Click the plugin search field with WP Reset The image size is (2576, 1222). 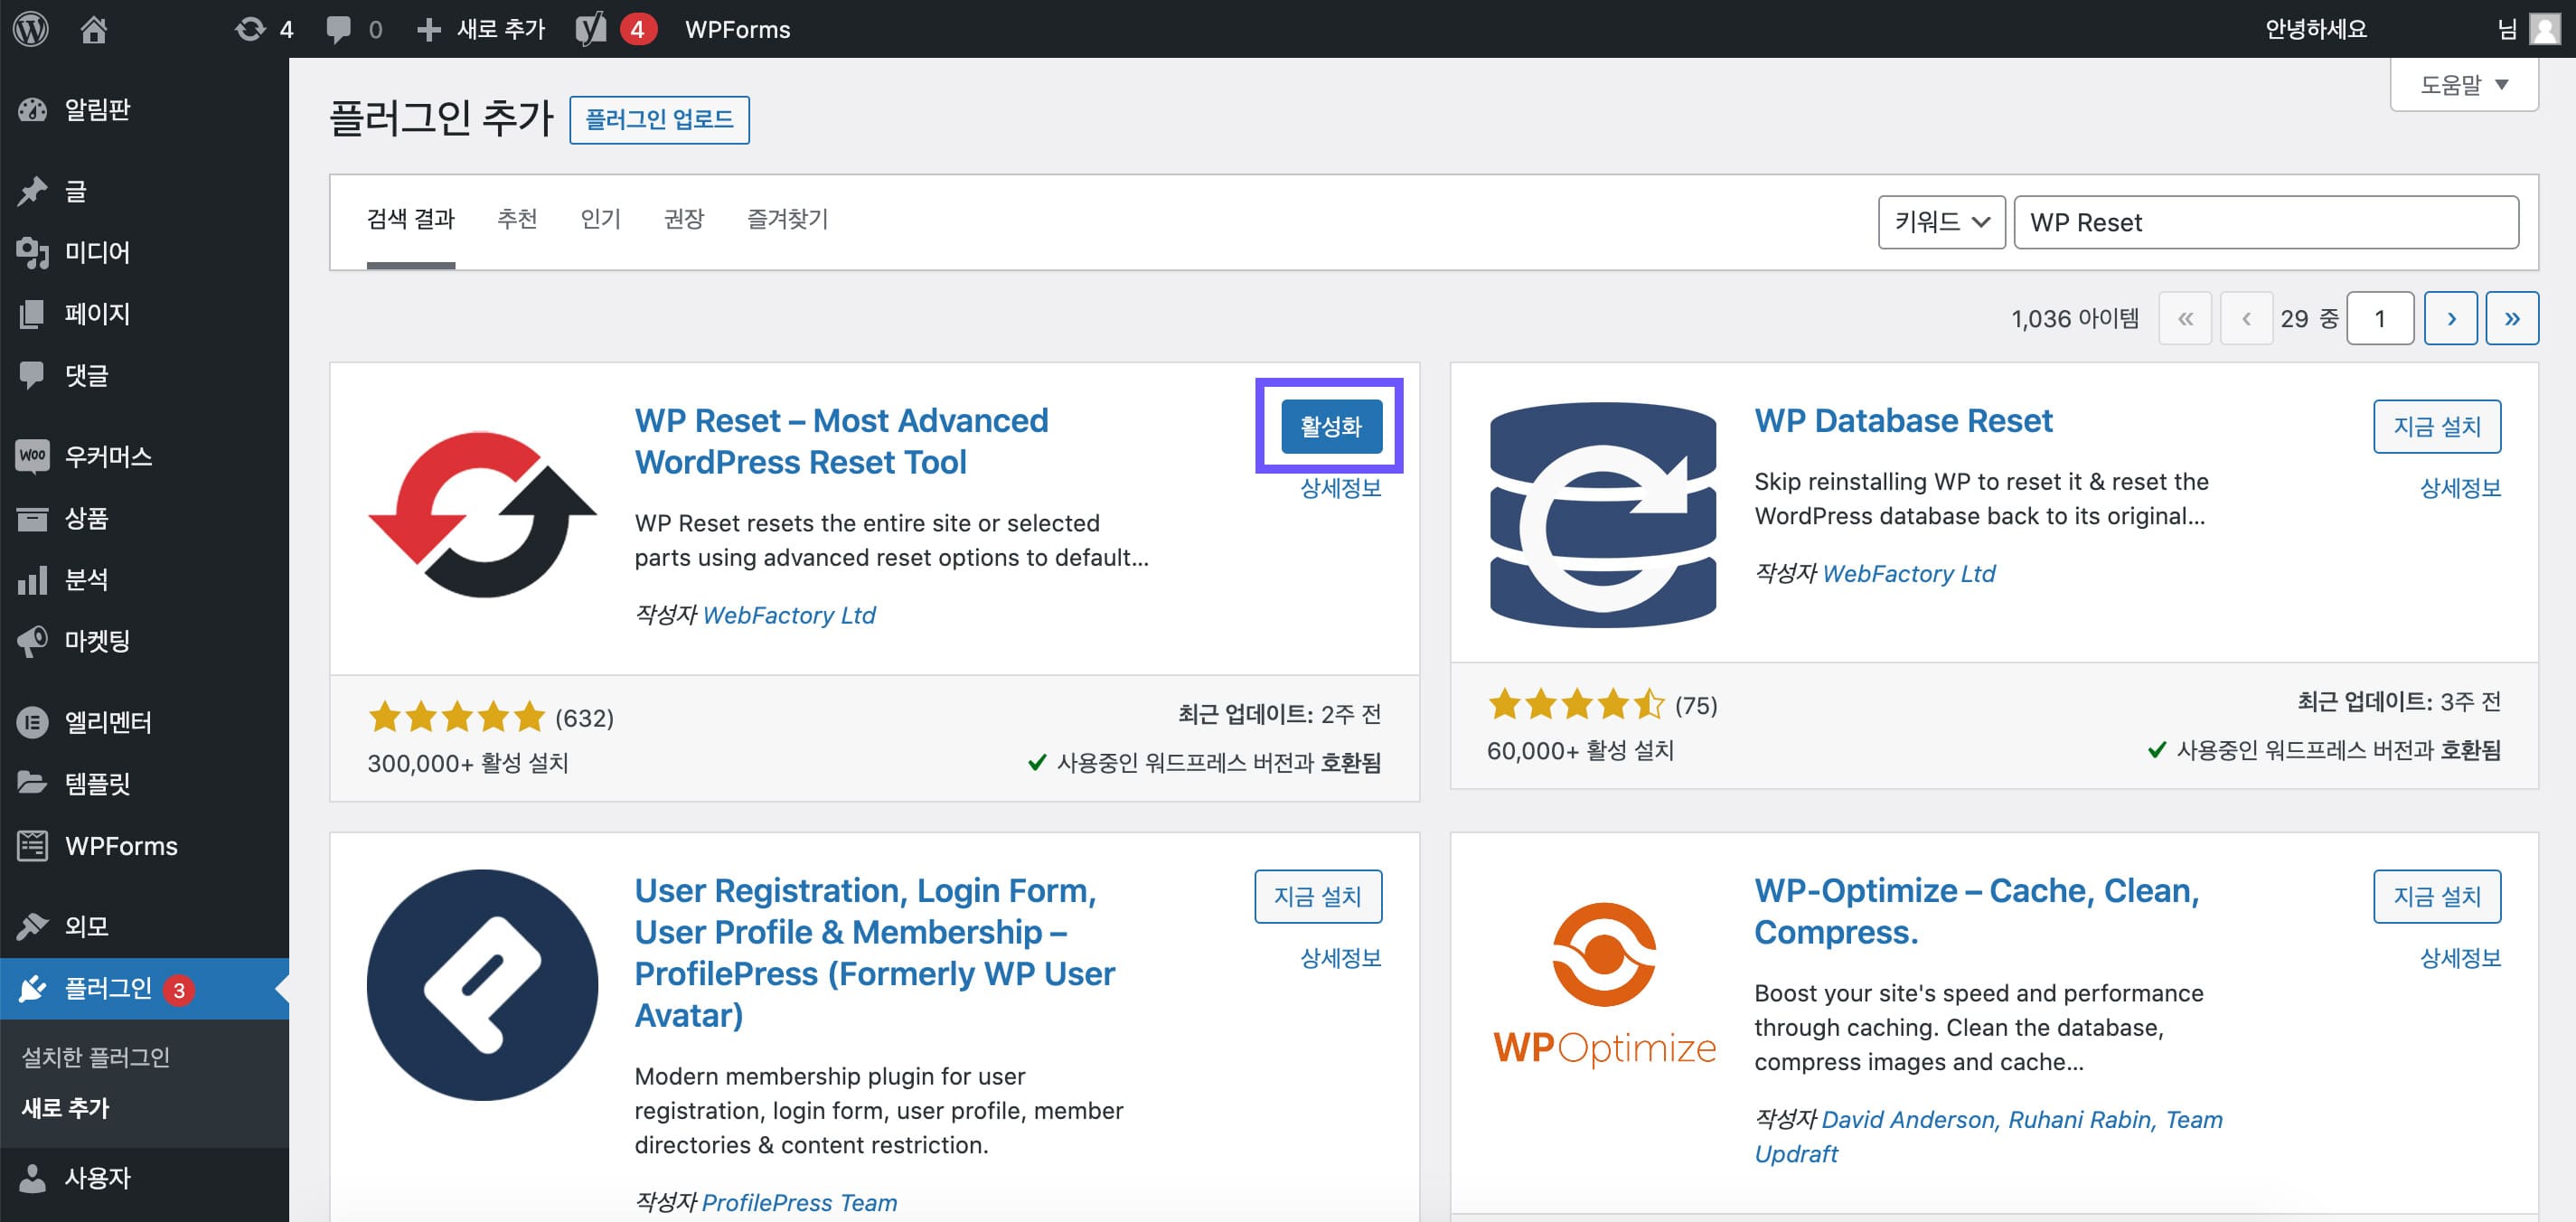pyautogui.click(x=2265, y=222)
